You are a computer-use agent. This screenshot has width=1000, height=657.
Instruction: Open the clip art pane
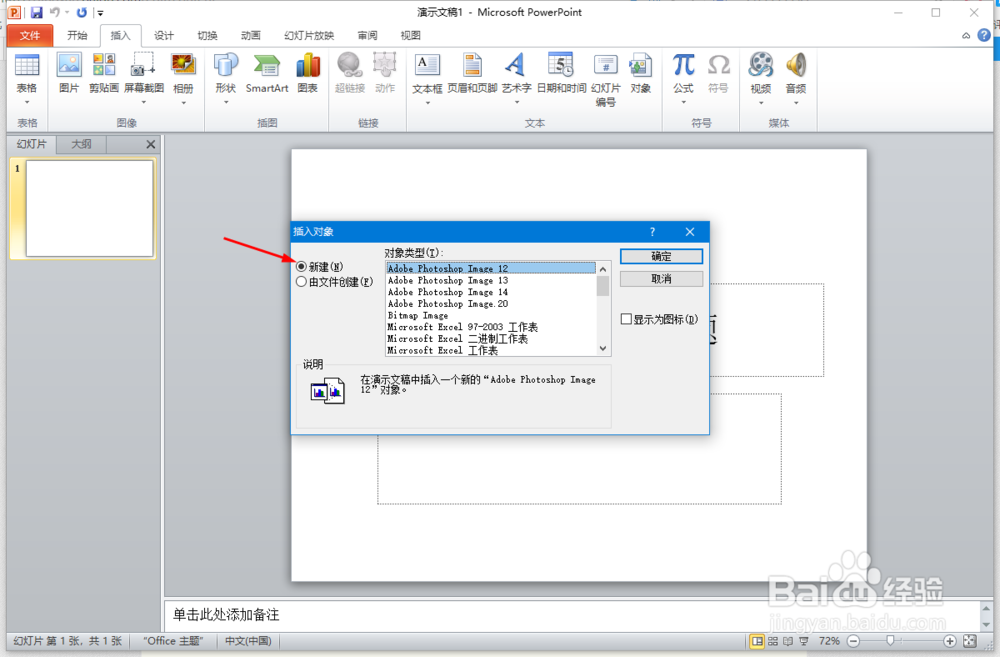104,73
